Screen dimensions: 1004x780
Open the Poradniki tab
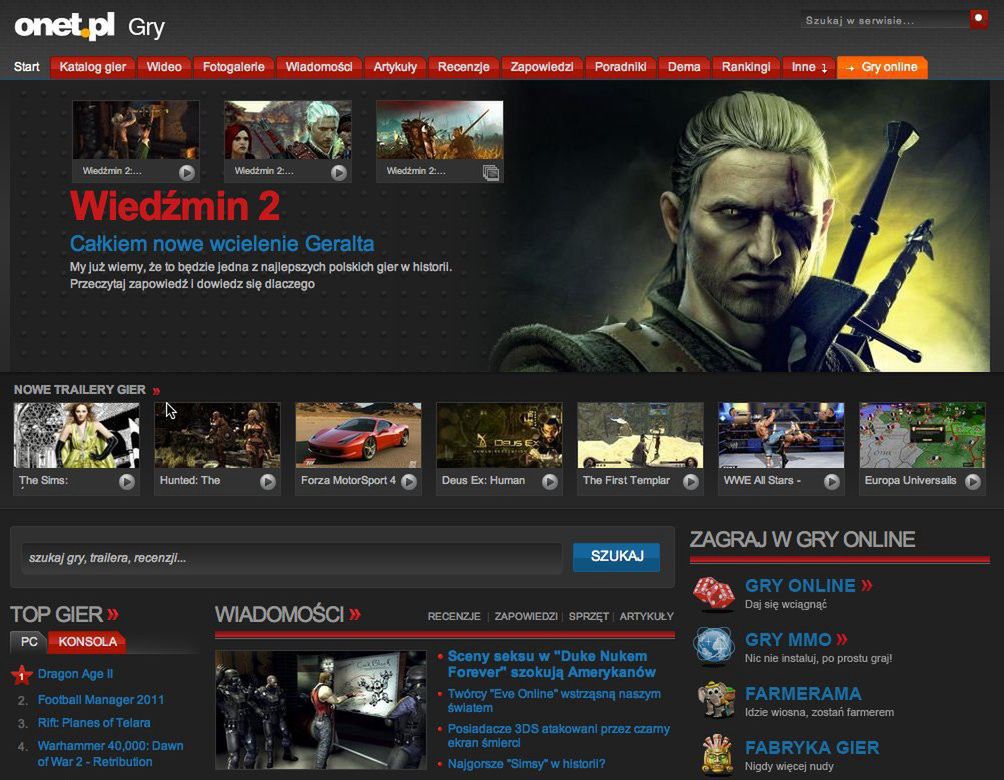[x=620, y=67]
